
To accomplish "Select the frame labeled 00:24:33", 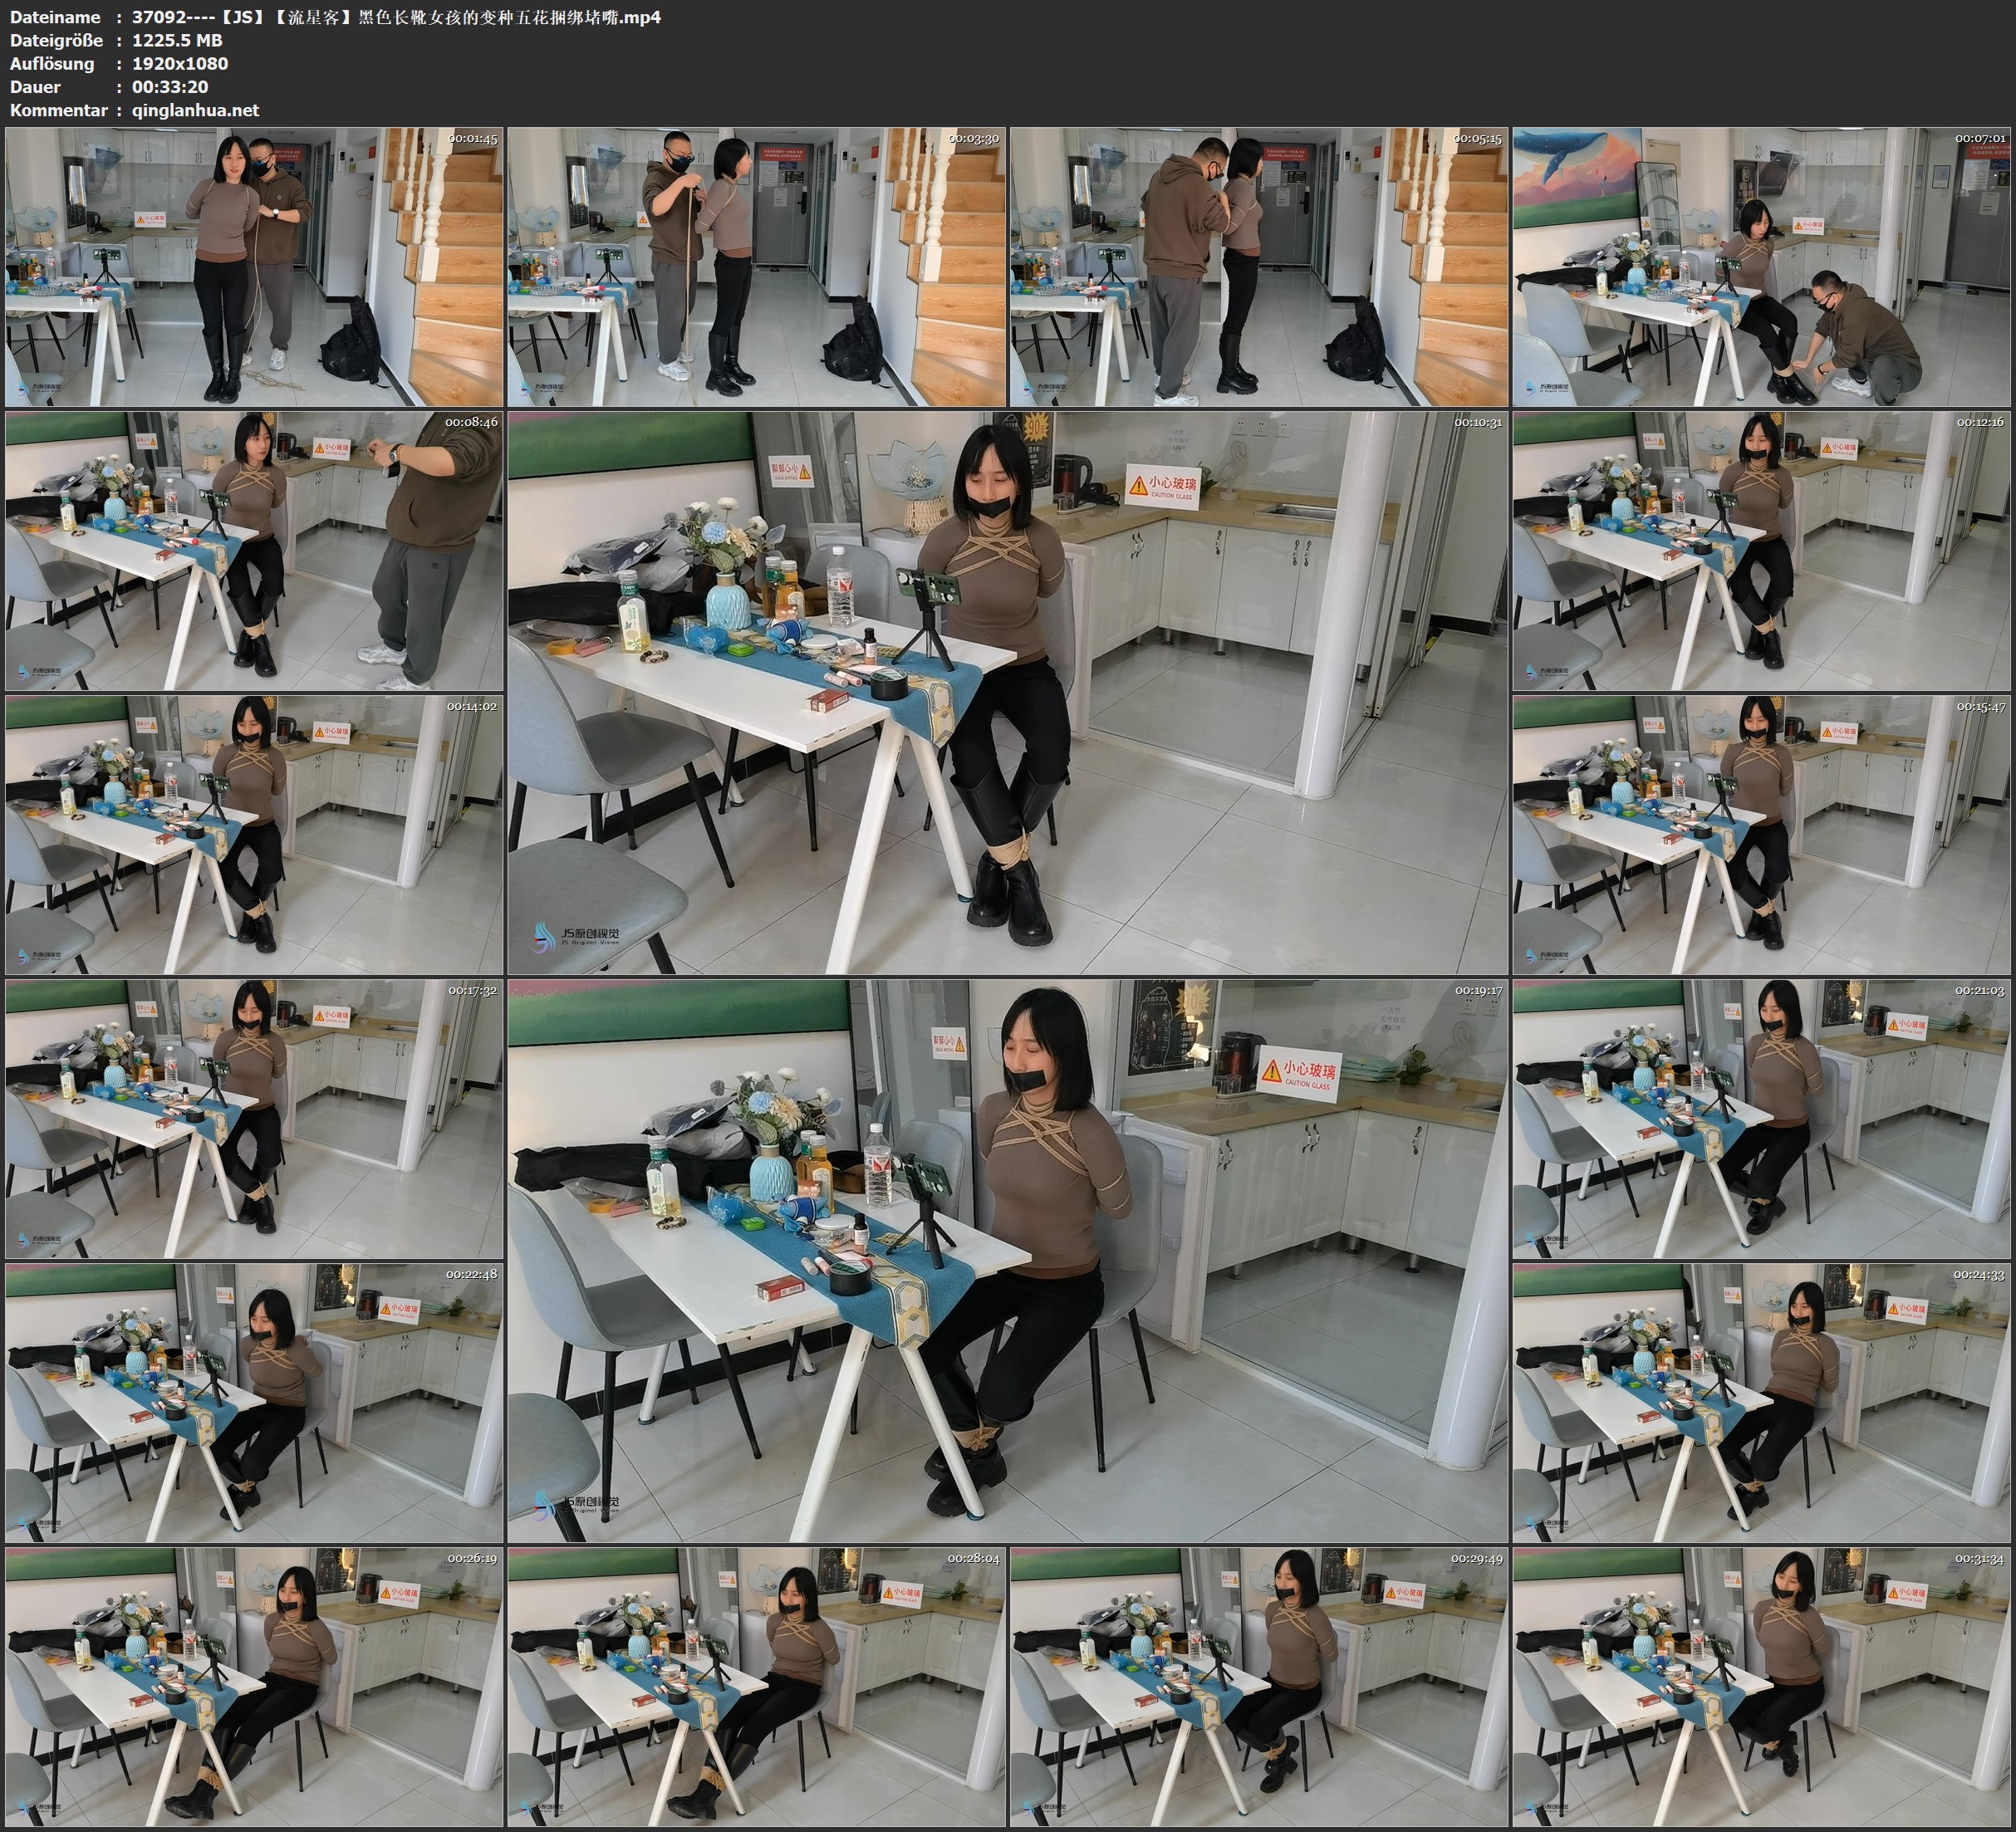I will pos(1761,1403).
